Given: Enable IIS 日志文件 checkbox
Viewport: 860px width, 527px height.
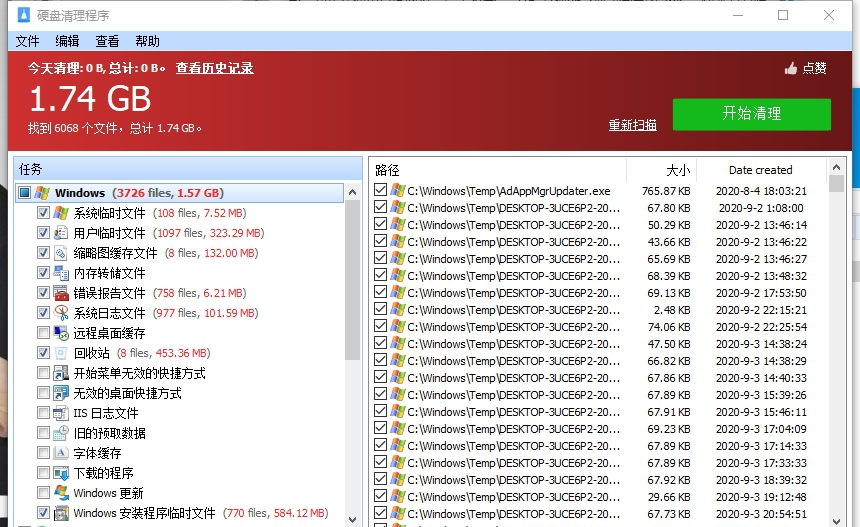Looking at the screenshot, I should tap(43, 413).
